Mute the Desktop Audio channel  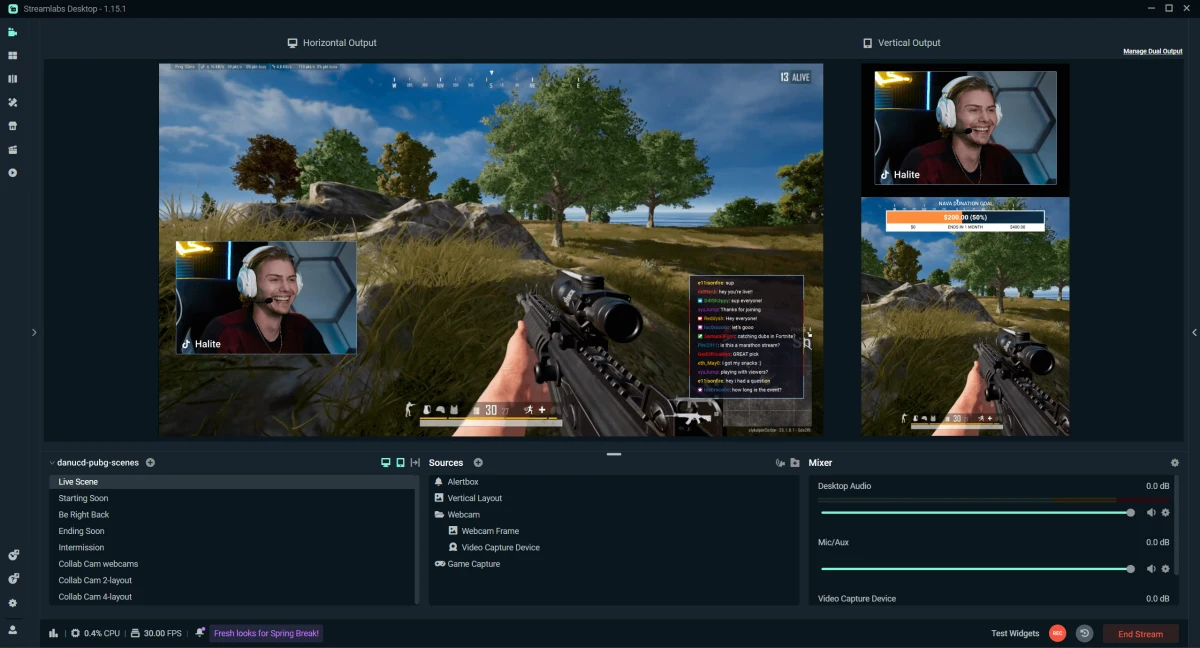pyautogui.click(x=1148, y=512)
